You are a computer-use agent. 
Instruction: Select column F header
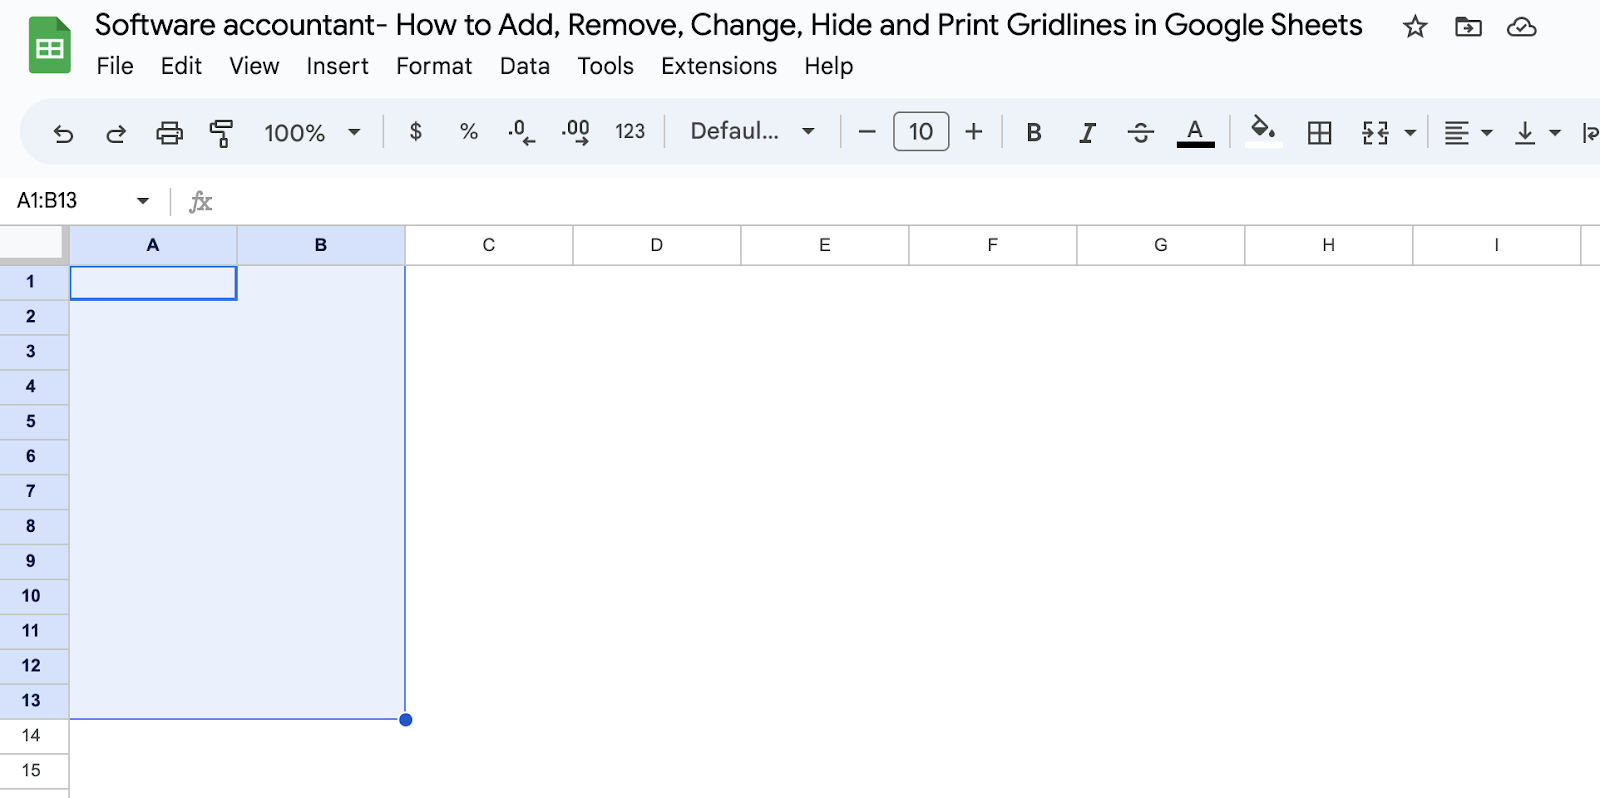tap(993, 245)
